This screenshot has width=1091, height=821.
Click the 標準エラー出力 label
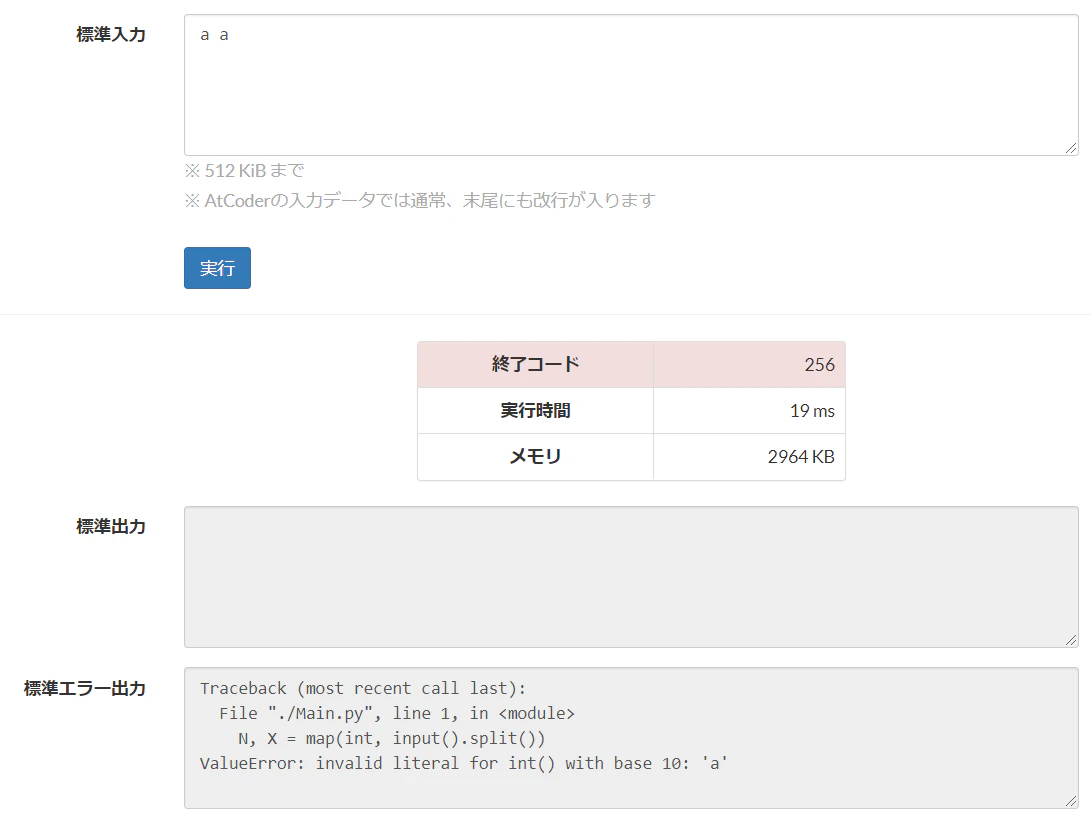85,688
